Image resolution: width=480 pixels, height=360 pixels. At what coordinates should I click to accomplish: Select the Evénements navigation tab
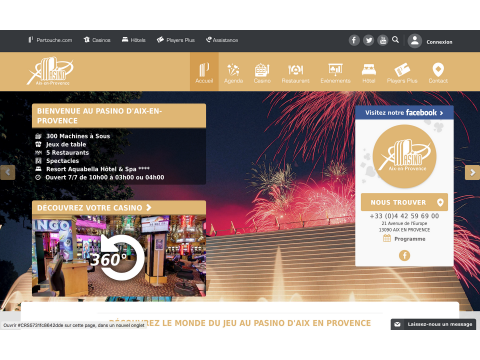pos(335,73)
